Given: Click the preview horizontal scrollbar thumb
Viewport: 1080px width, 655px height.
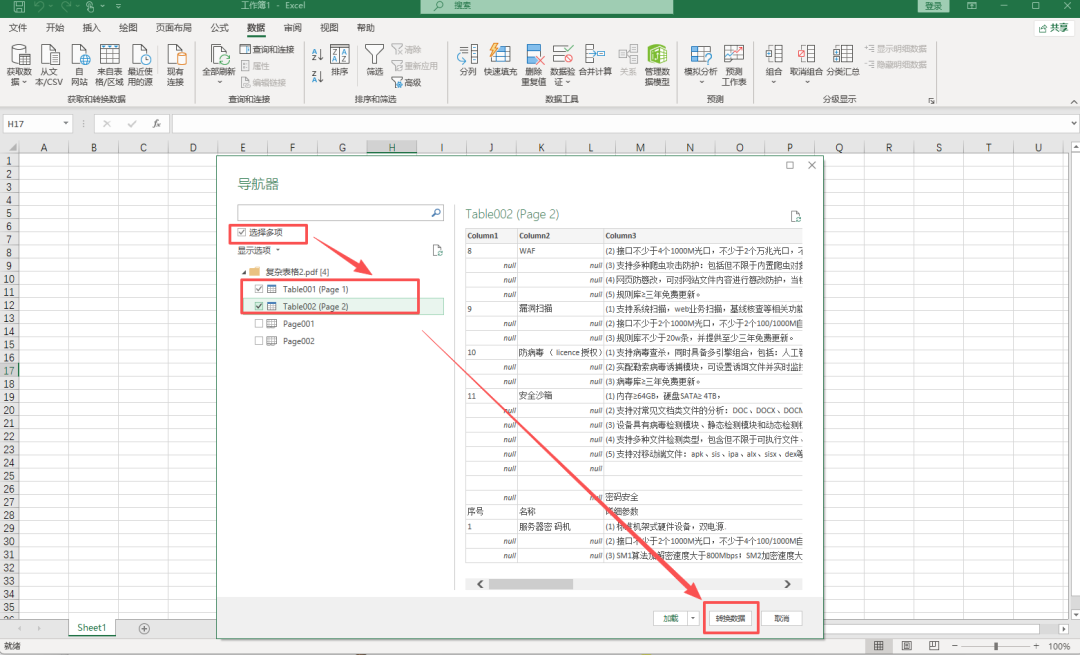Looking at the screenshot, I should tap(530, 584).
